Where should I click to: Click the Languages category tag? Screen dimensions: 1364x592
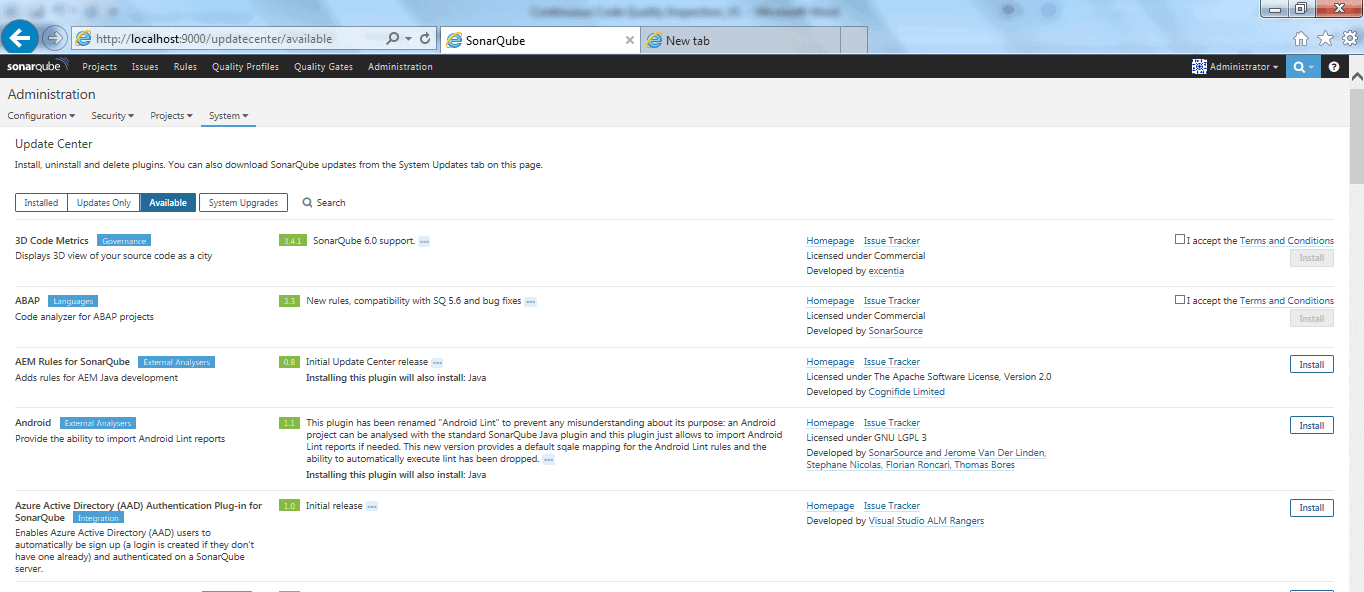point(73,301)
